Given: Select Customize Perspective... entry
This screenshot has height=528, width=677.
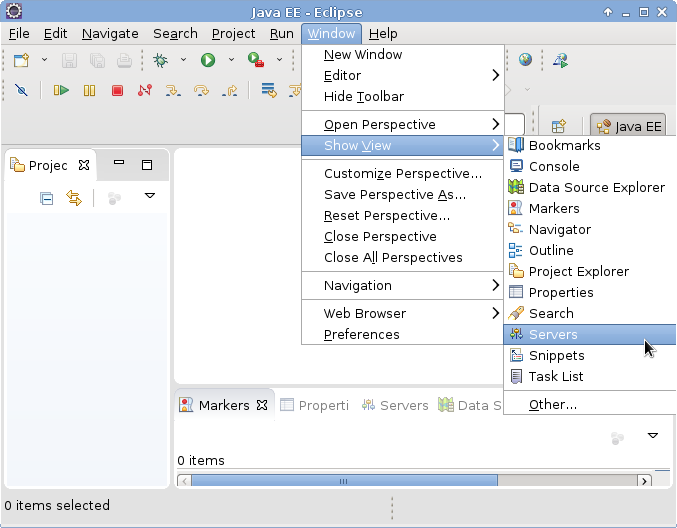Looking at the screenshot, I should (403, 174).
